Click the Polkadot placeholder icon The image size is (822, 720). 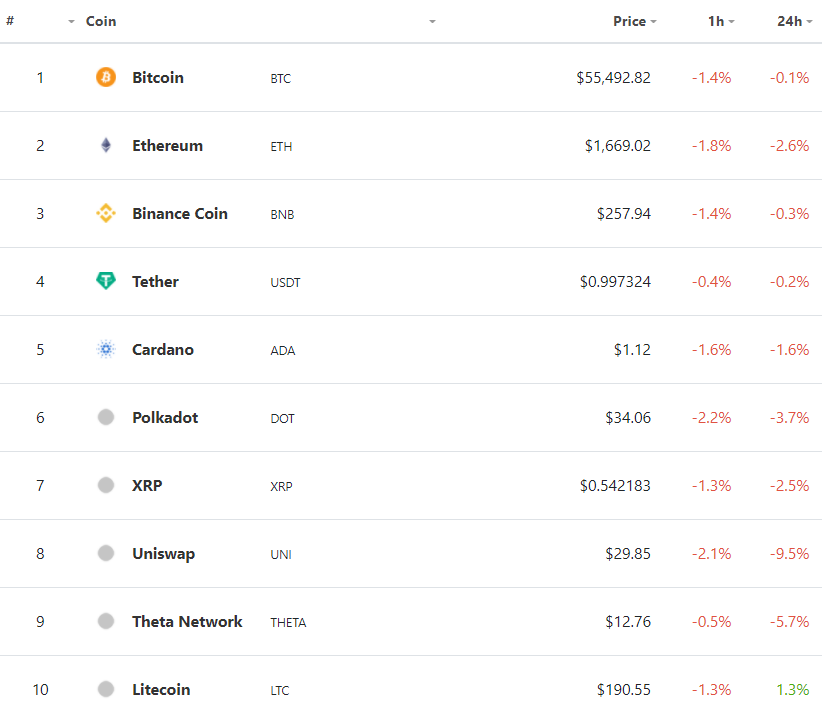[x=106, y=417]
